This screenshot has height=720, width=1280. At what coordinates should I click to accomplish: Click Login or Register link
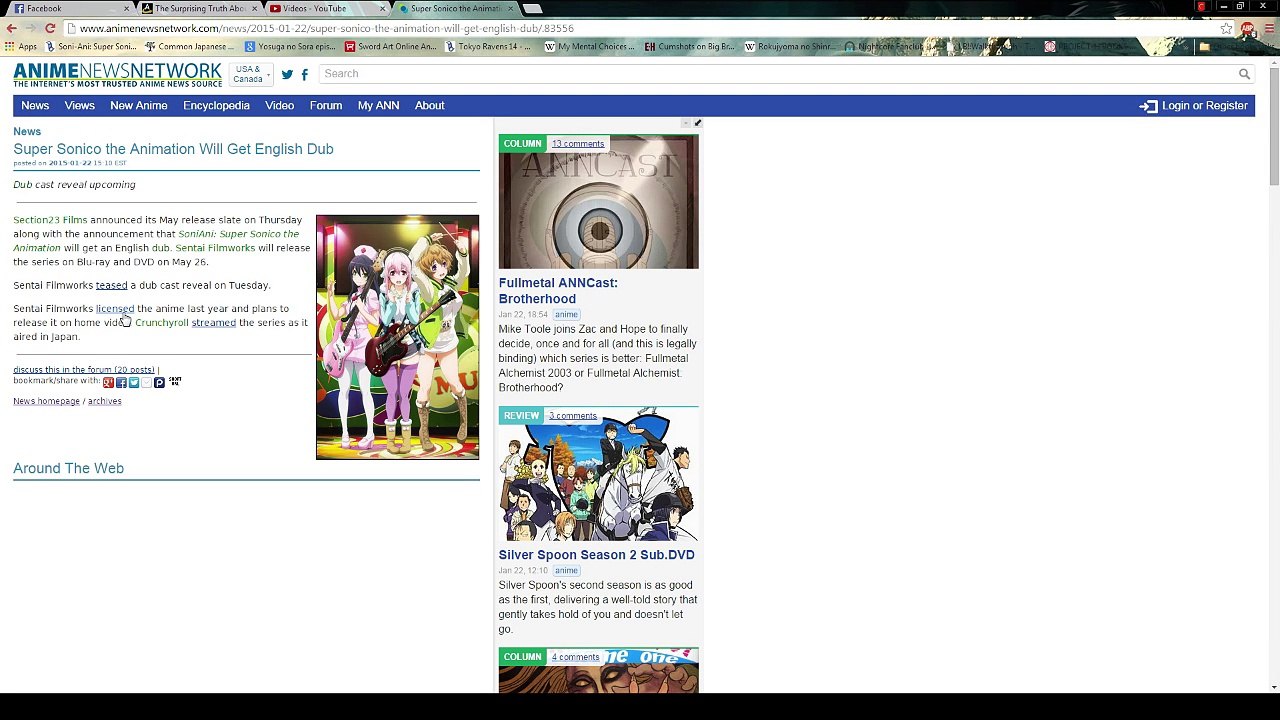[x=1205, y=106]
